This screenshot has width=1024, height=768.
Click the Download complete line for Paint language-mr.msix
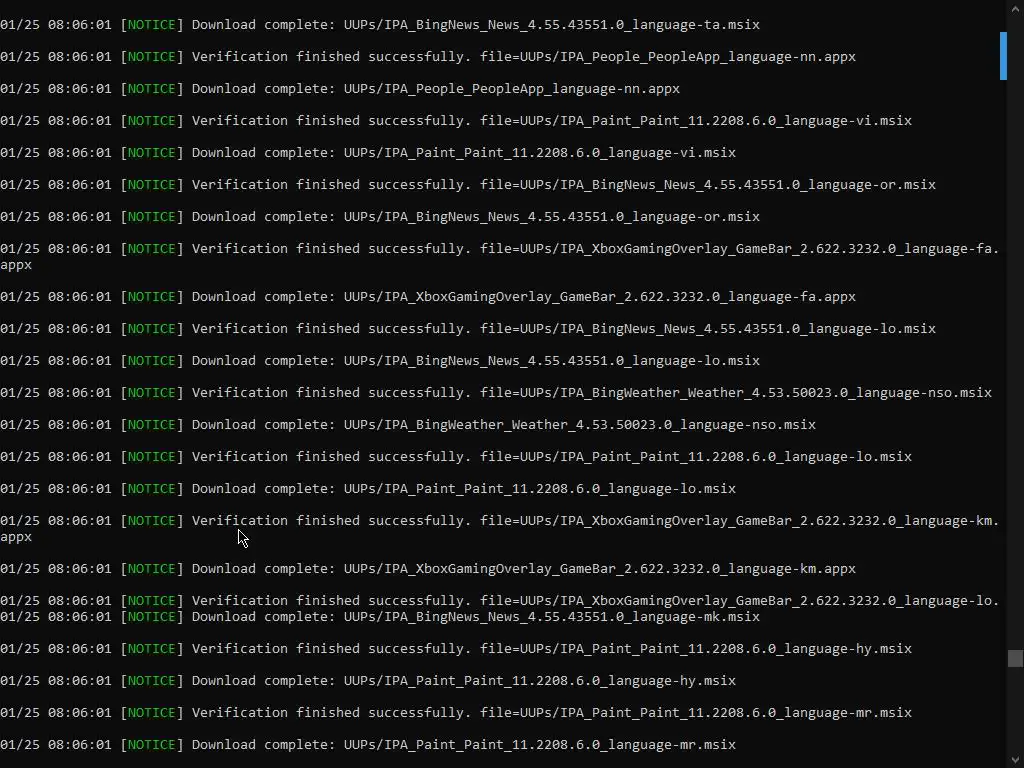(x=368, y=745)
